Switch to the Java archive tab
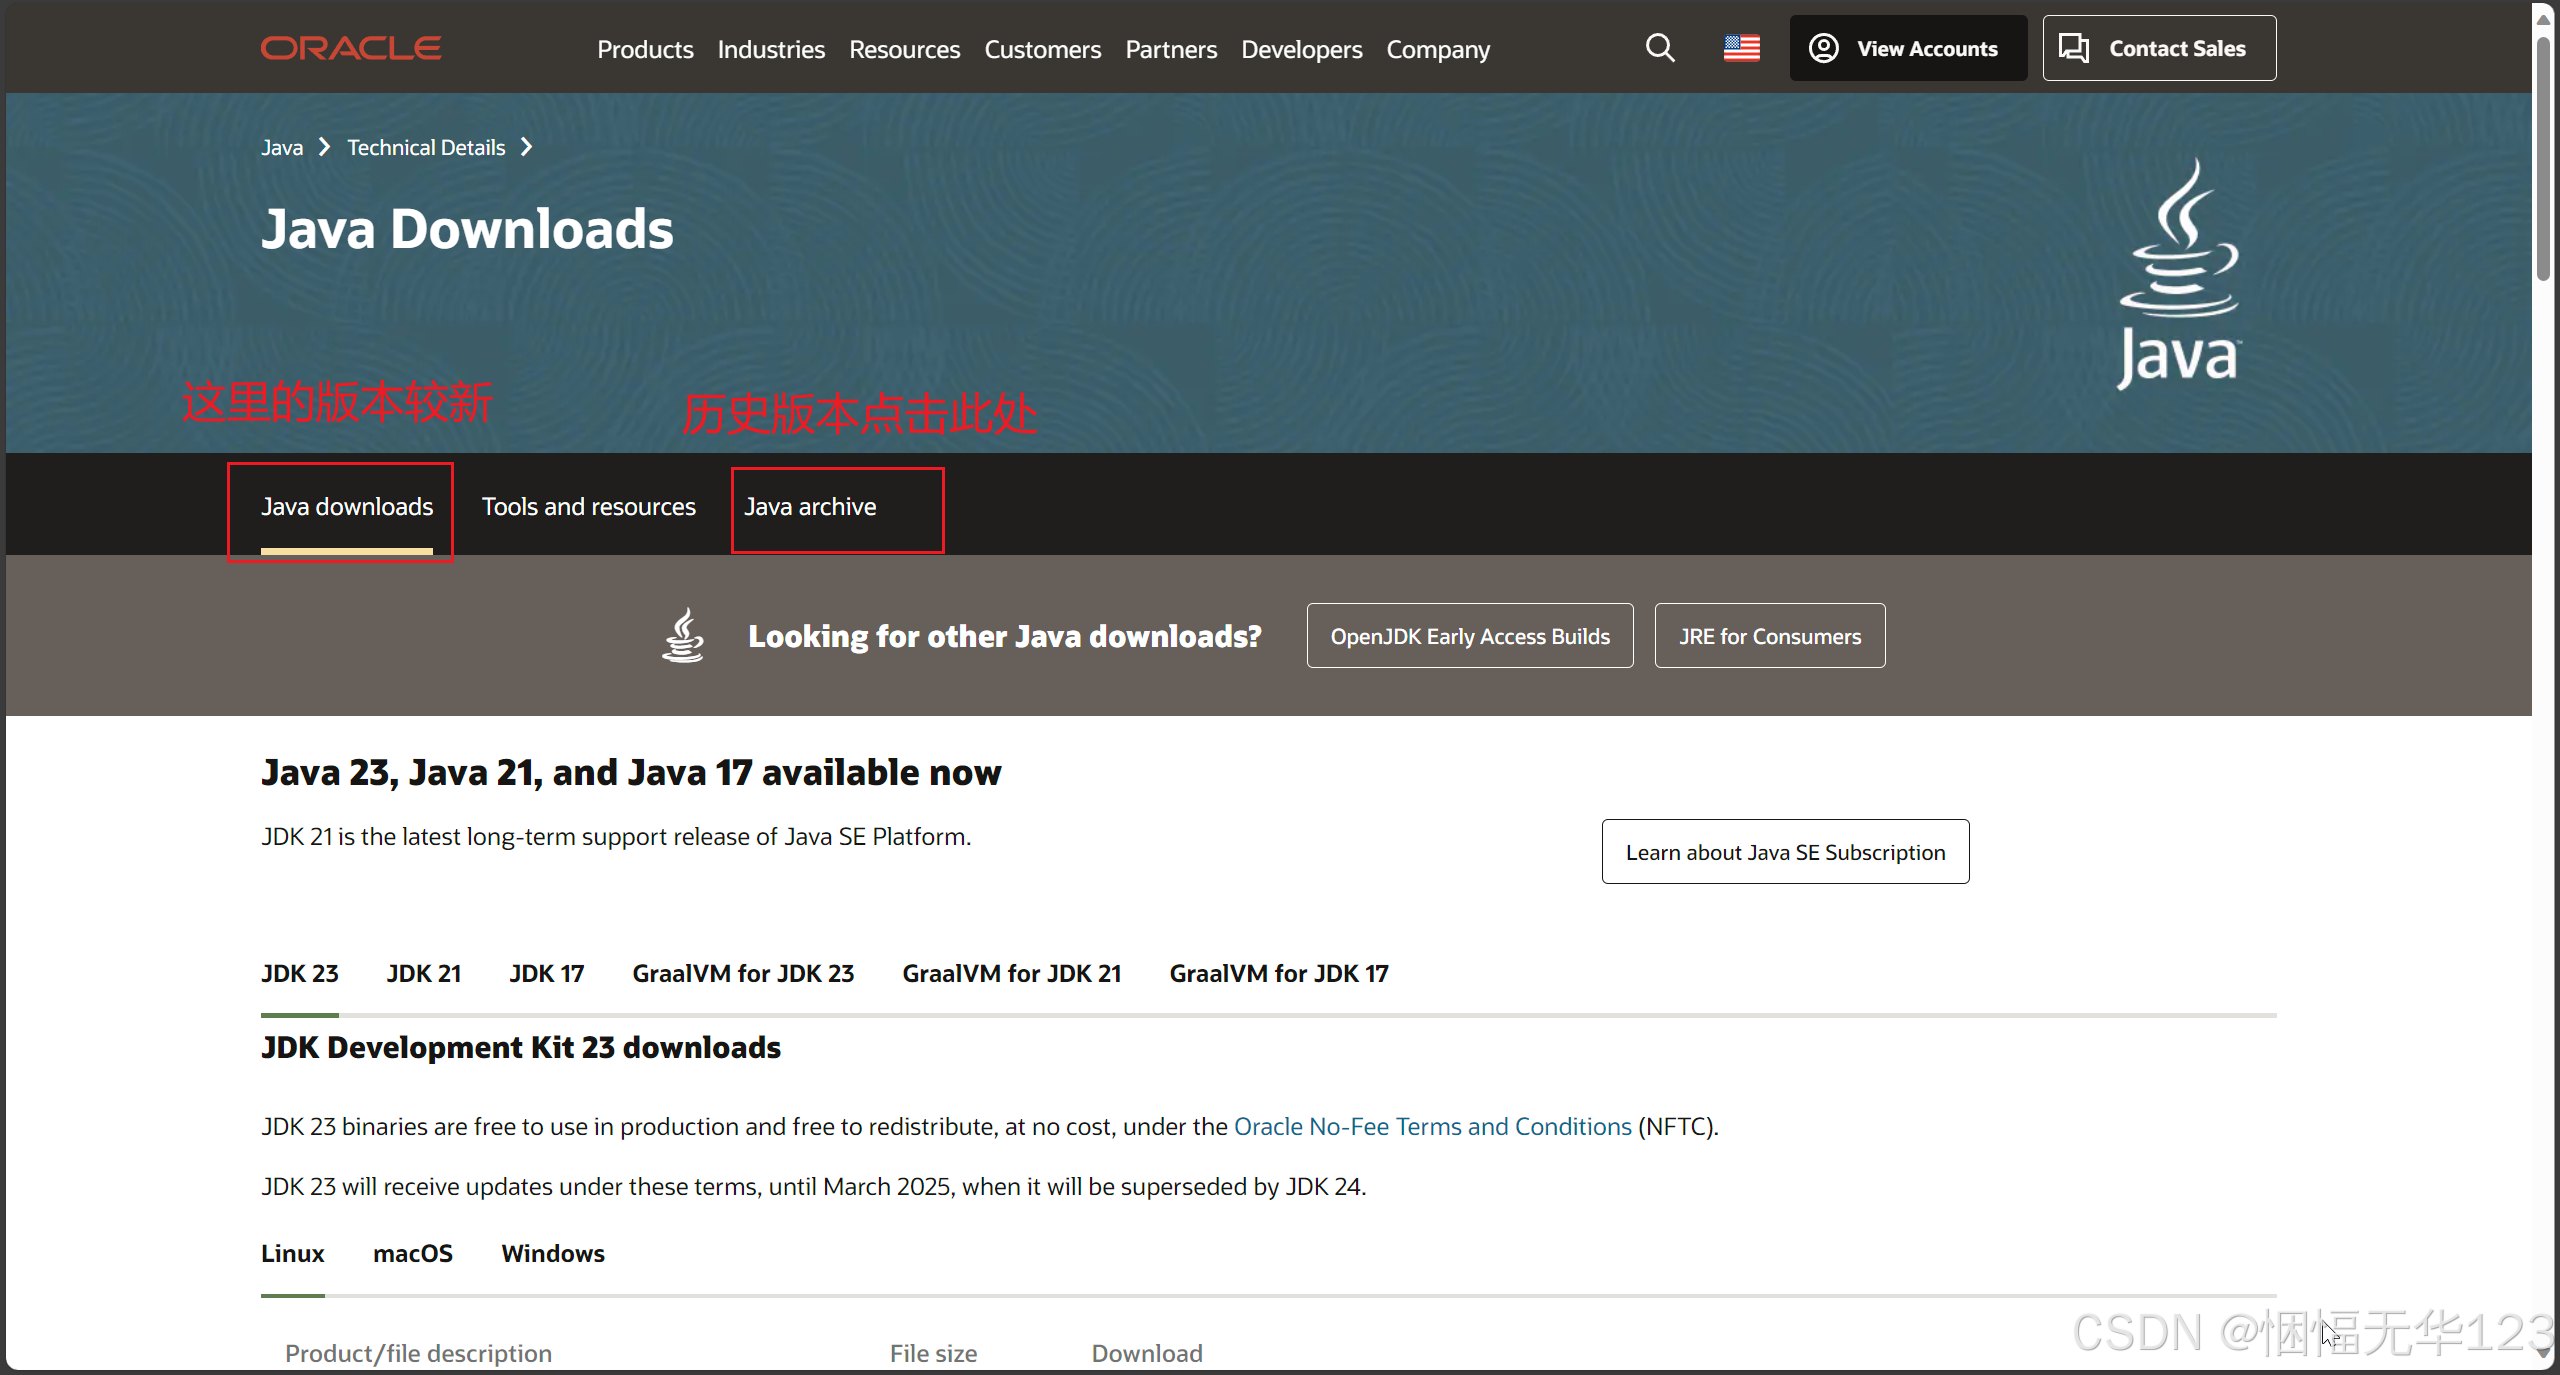The width and height of the screenshot is (2560, 1375). pos(810,507)
